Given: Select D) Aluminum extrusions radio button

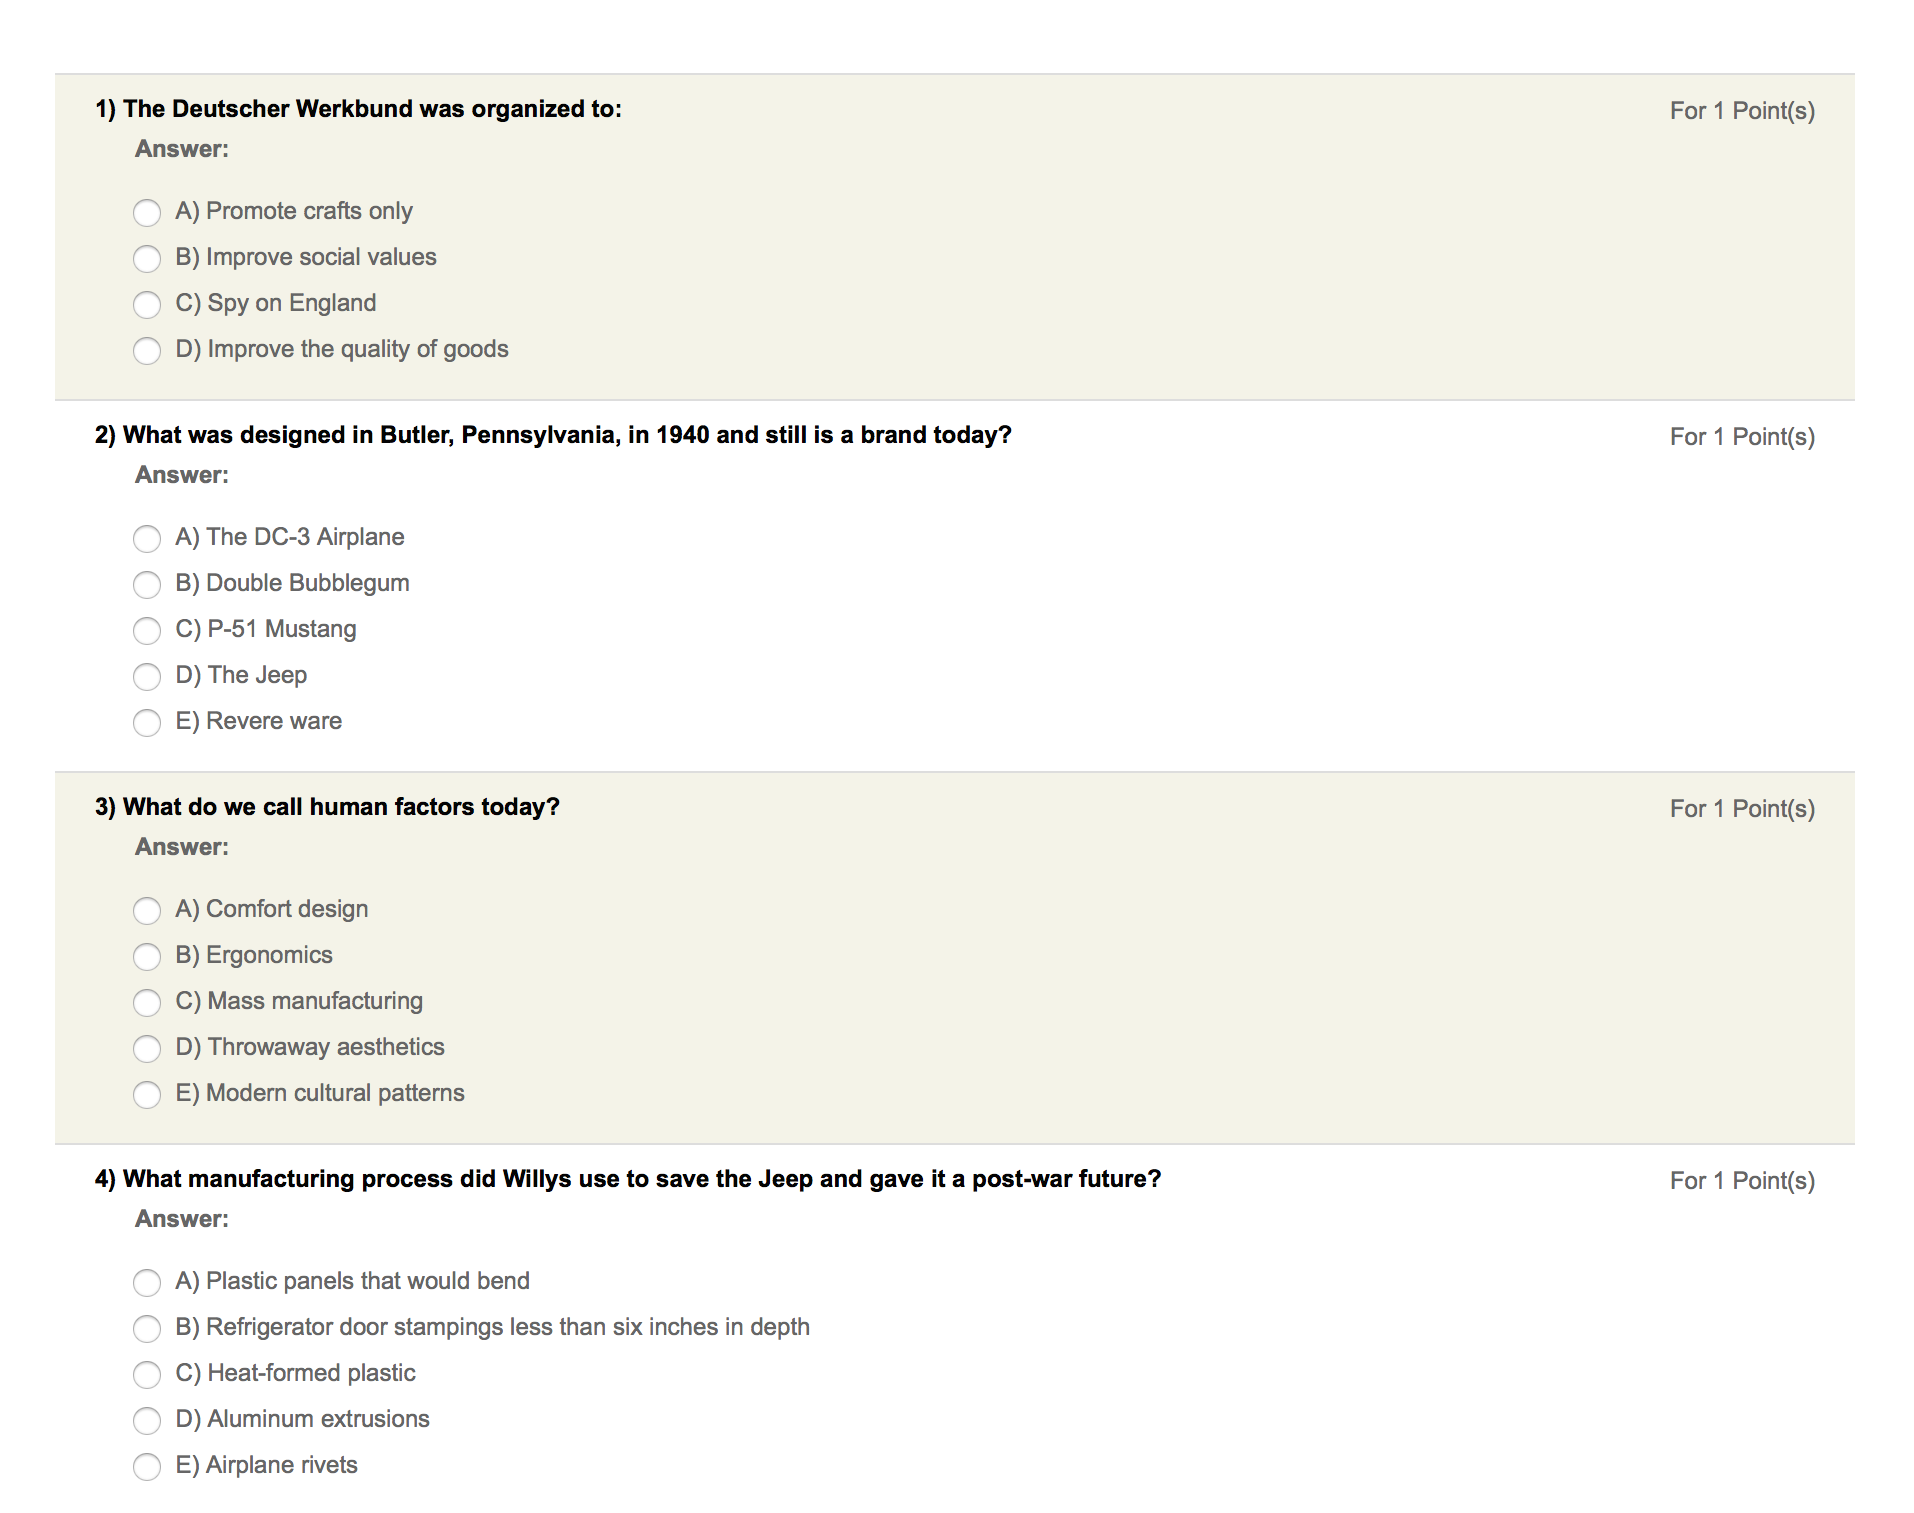Looking at the screenshot, I should point(147,1420).
